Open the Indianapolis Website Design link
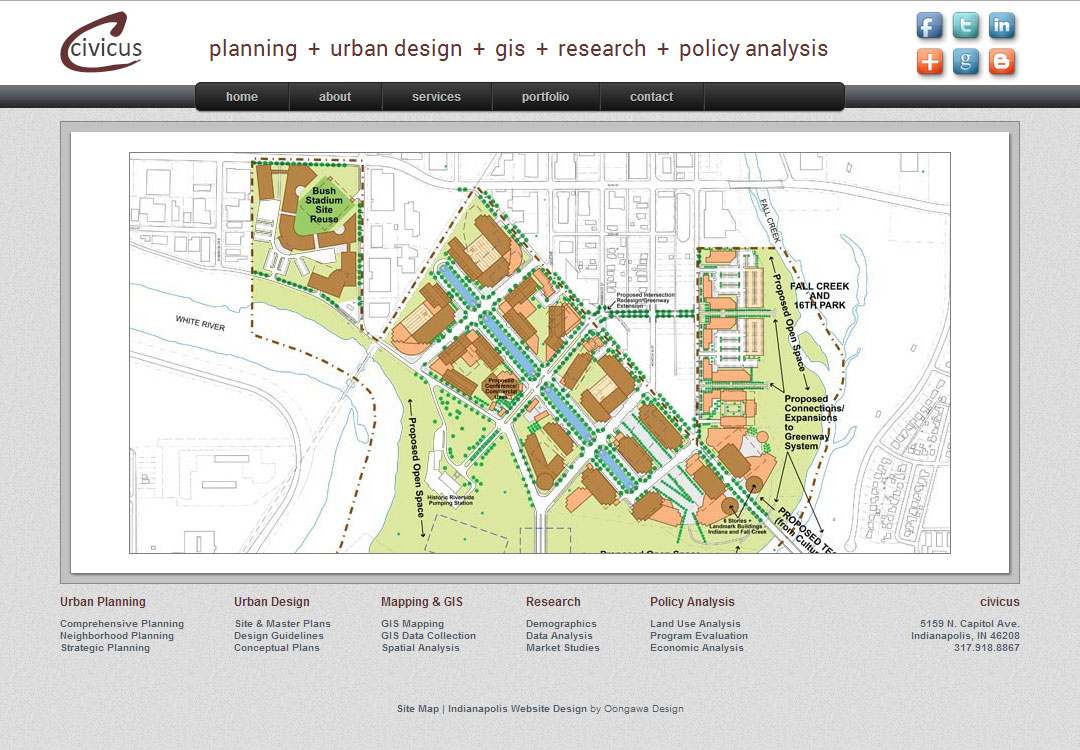This screenshot has height=750, width=1080. [x=517, y=709]
